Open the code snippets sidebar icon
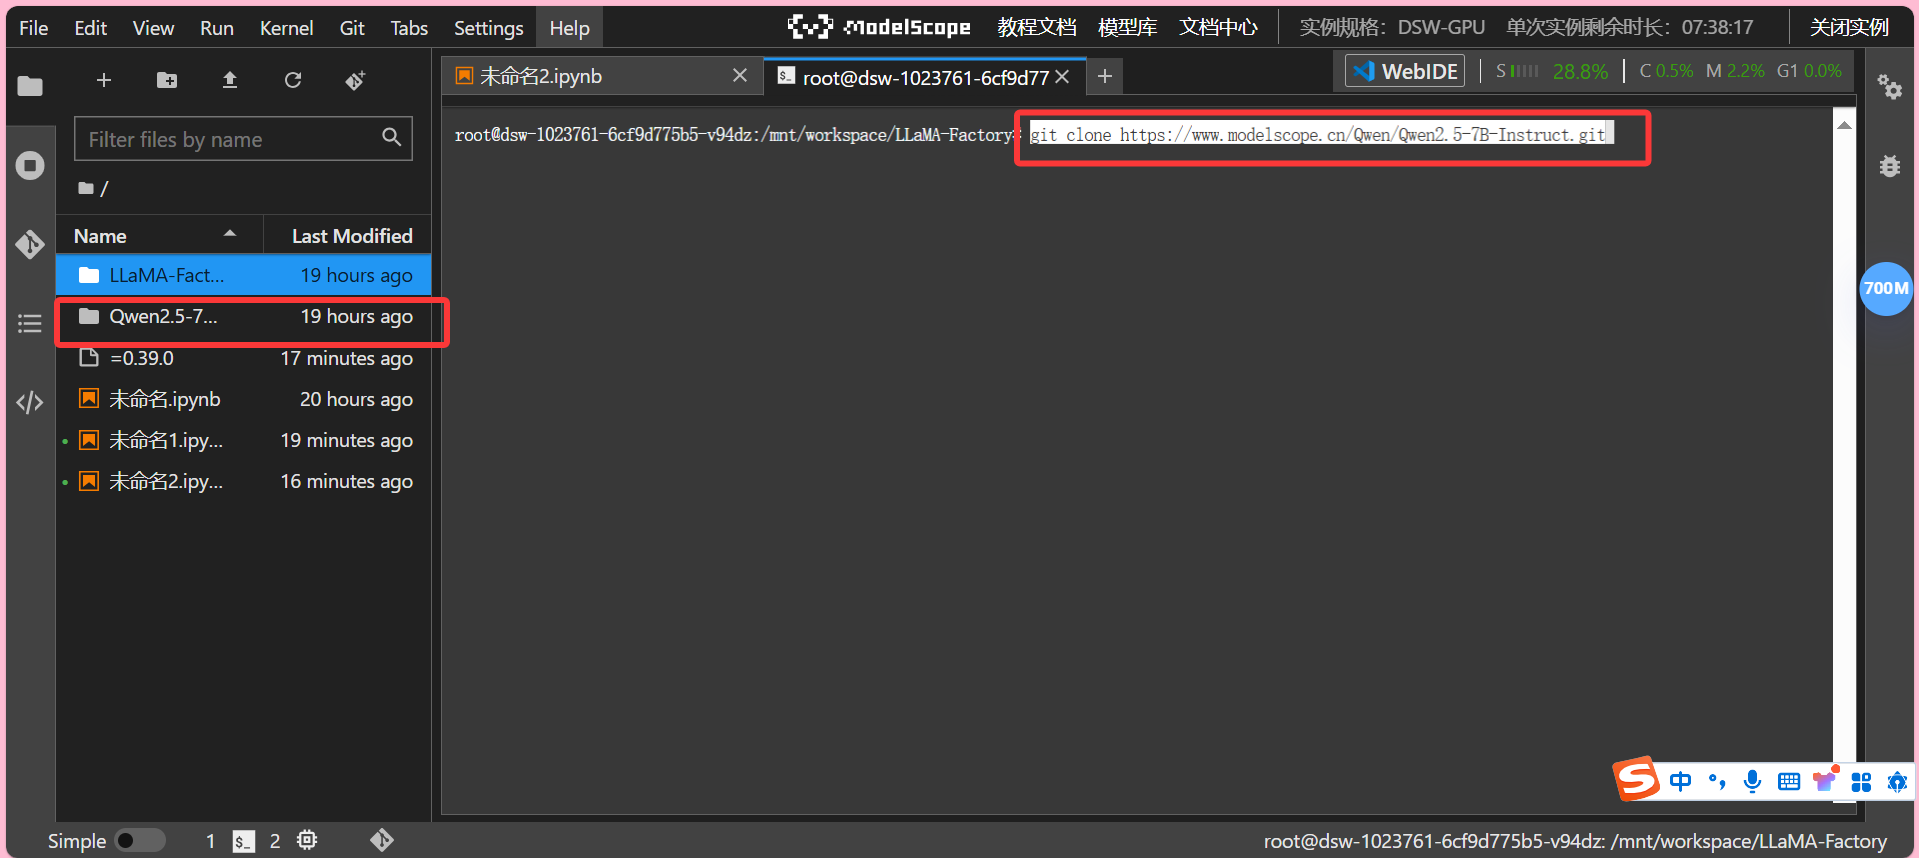This screenshot has height=858, width=1919. pos(30,402)
